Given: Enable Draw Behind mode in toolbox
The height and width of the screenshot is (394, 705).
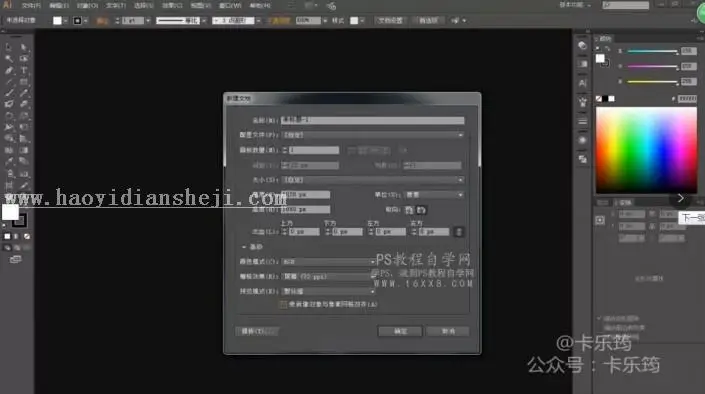Looking at the screenshot, I should click(x=17, y=247).
